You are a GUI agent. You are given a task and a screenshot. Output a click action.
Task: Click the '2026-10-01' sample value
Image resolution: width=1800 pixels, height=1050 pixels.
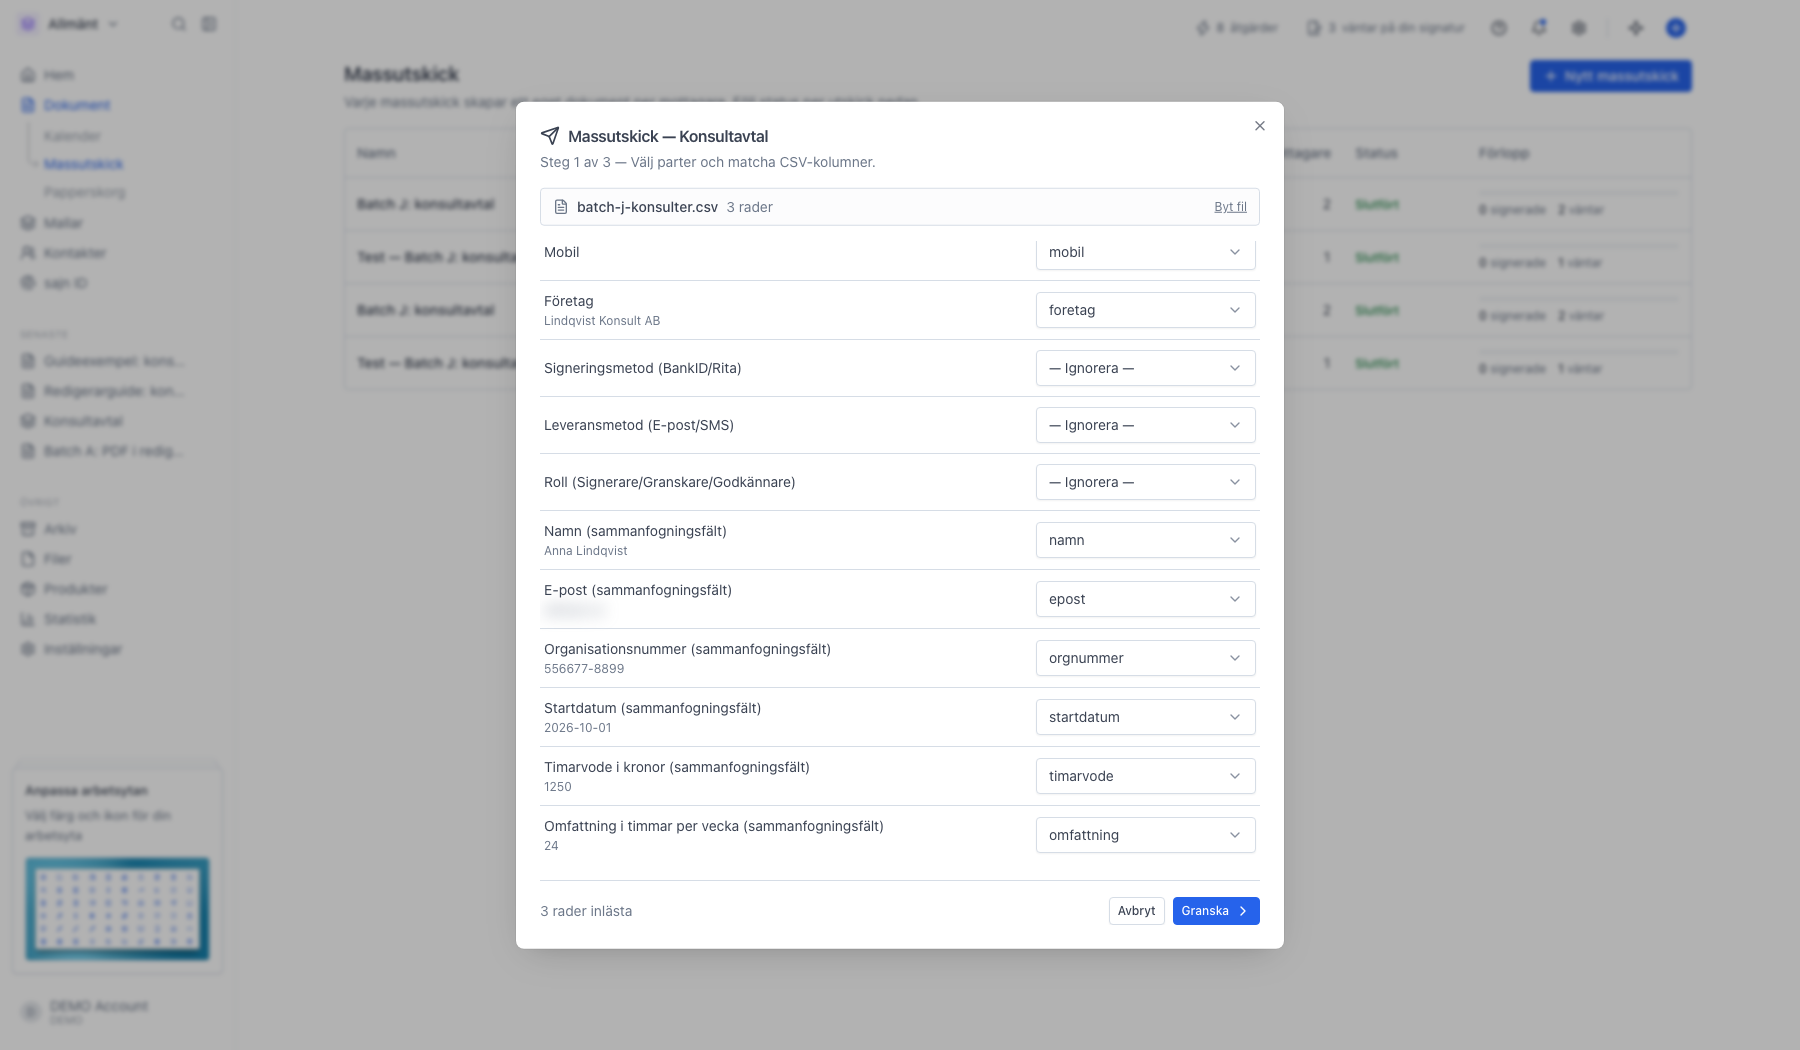pos(578,728)
